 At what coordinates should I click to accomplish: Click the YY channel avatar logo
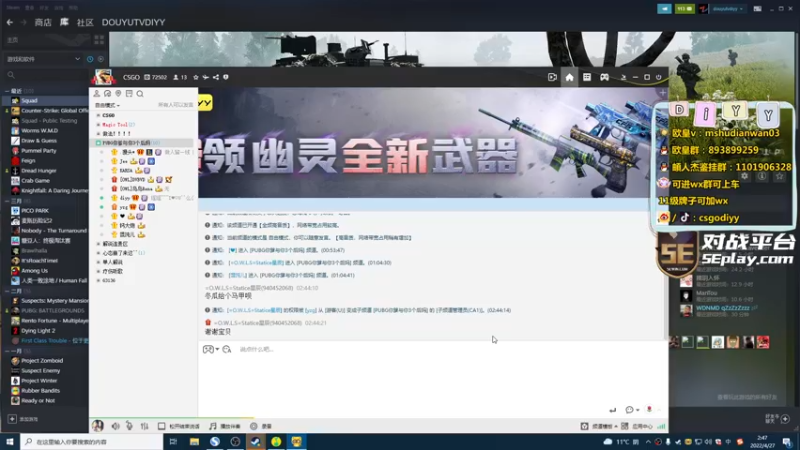103,77
